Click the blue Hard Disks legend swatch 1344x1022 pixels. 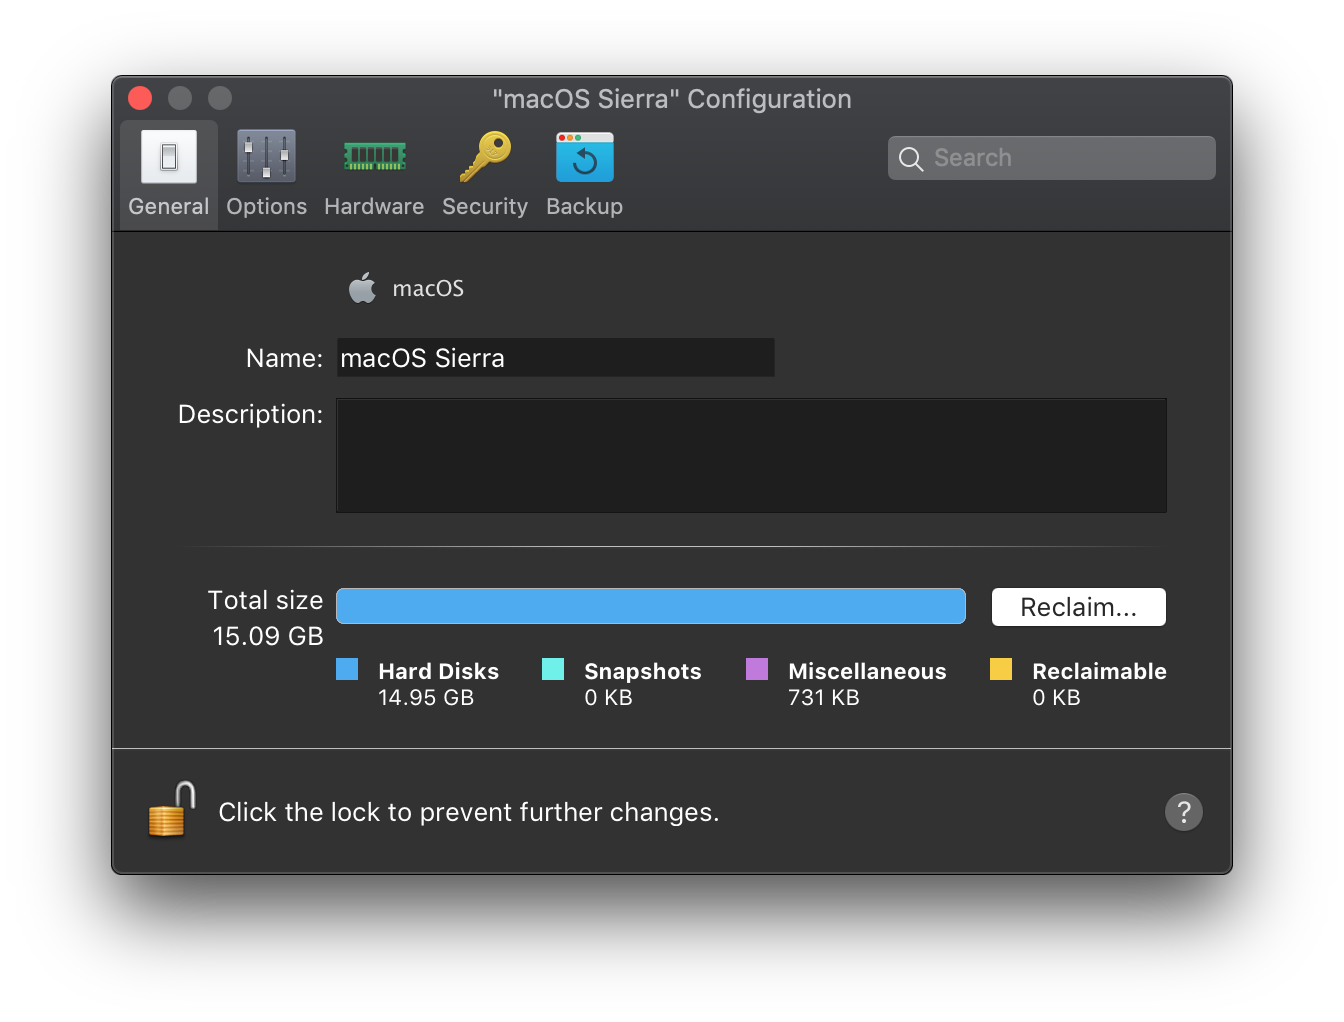tap(347, 669)
